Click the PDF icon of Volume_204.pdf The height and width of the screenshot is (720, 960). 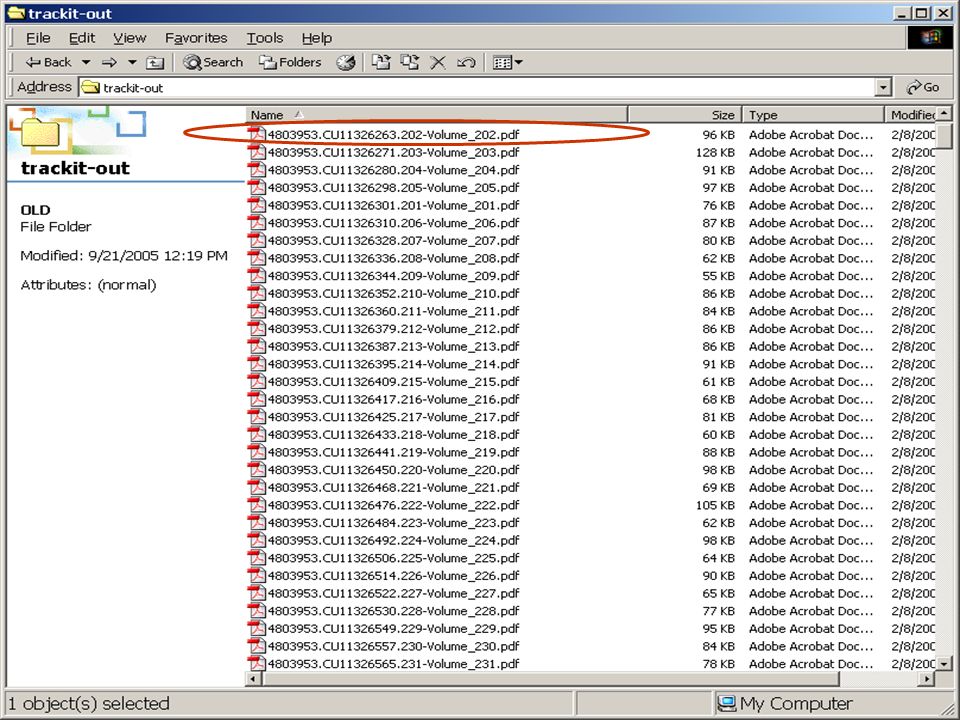257,170
